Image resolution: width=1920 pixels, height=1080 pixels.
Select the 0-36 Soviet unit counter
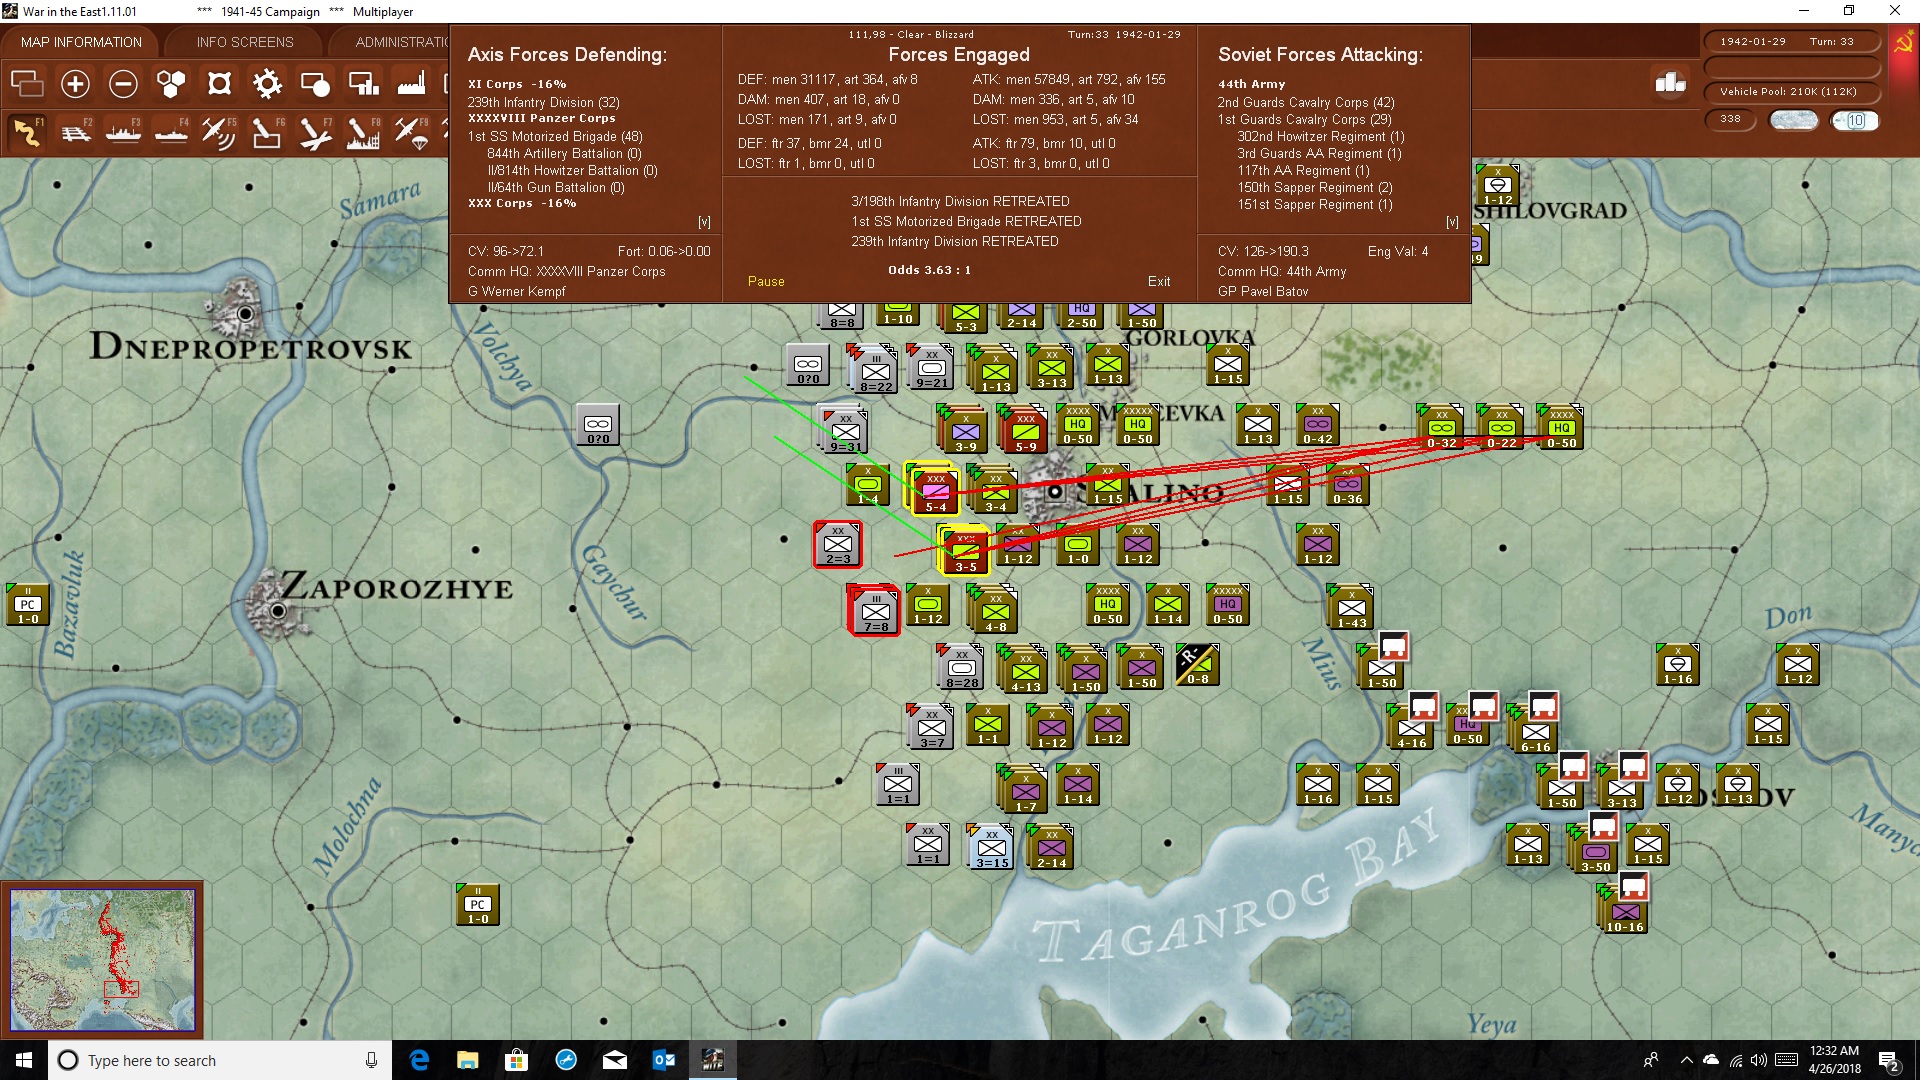click(x=1348, y=485)
